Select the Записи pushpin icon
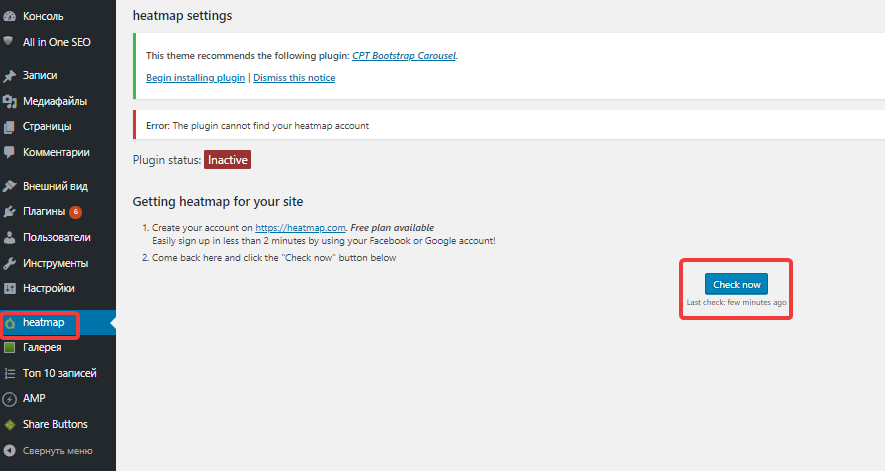Viewport: 885px width, 471px height. tap(9, 76)
